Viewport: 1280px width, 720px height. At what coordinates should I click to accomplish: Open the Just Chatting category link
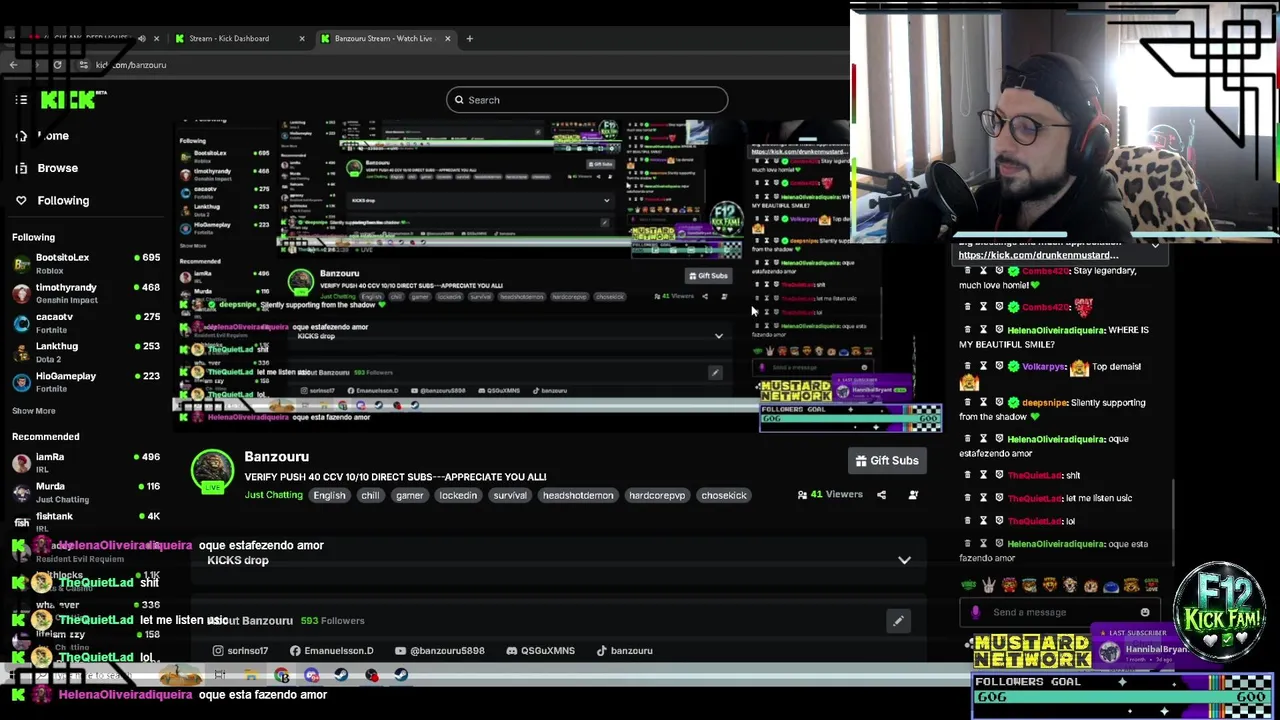coord(274,495)
